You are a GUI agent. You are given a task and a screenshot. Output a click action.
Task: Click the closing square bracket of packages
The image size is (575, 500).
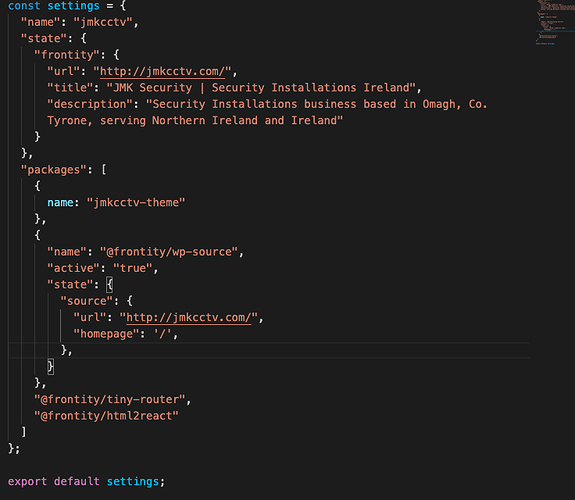tap(24, 432)
